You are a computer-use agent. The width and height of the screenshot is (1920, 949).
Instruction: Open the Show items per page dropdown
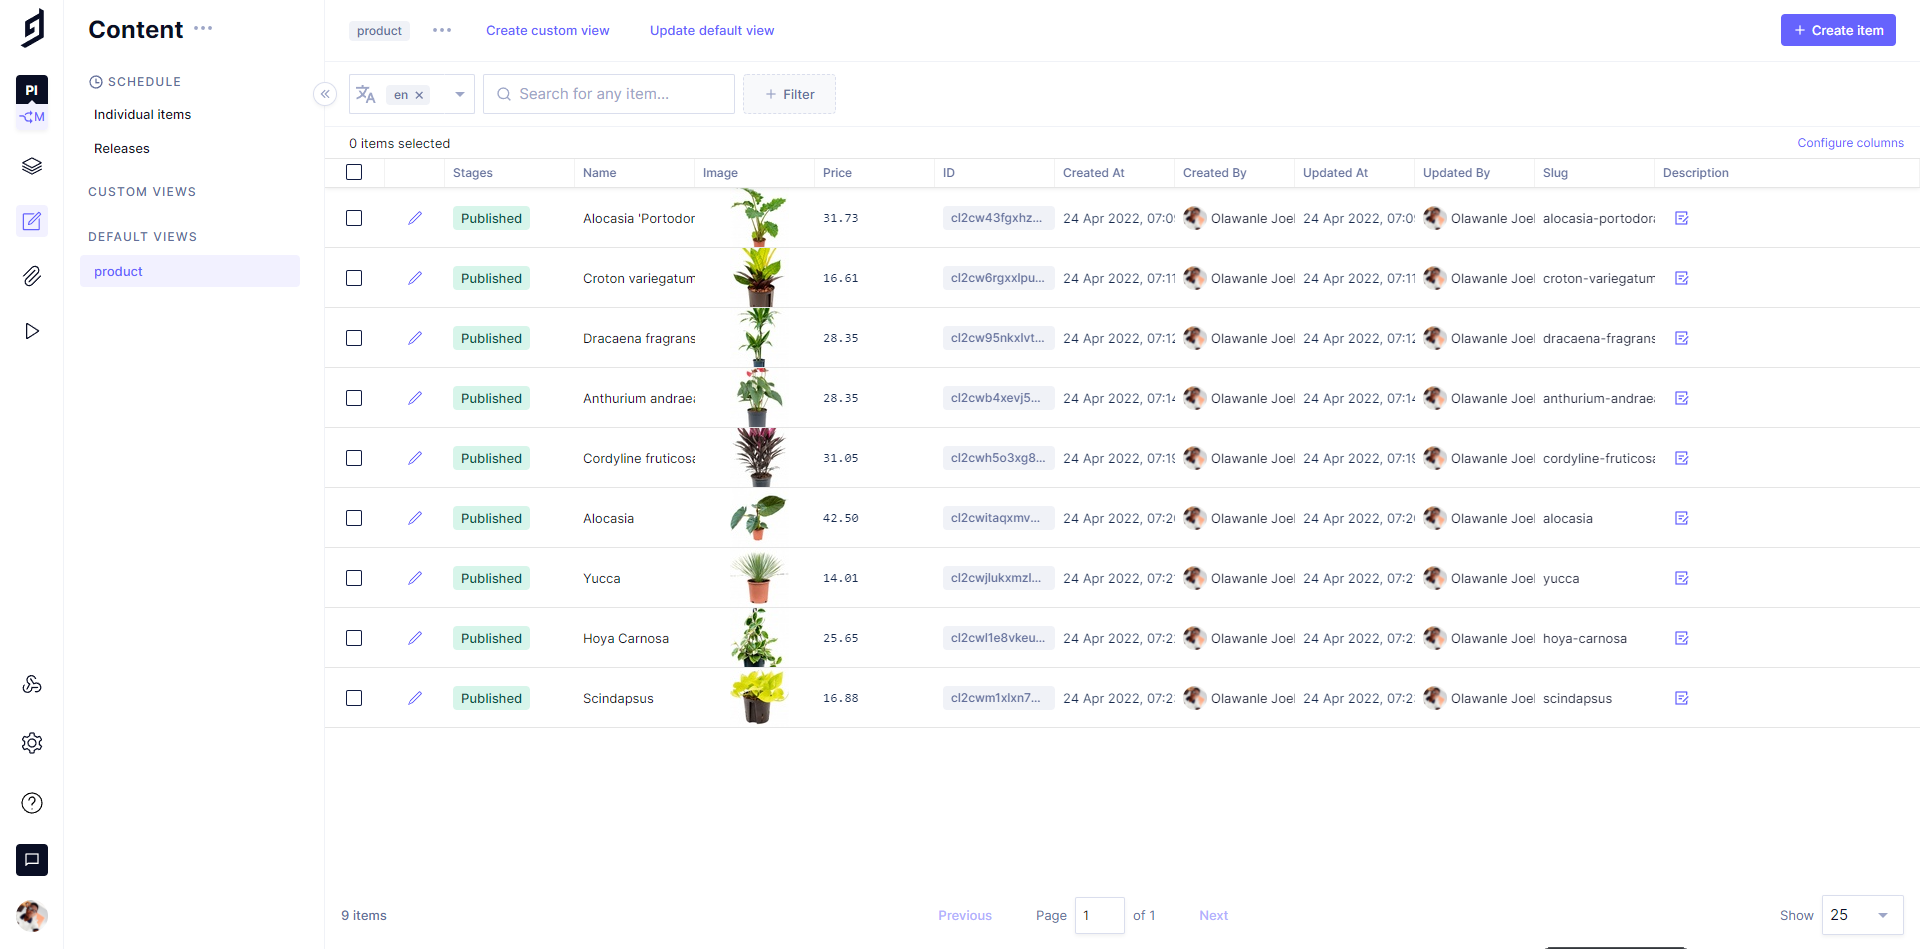(1860, 915)
